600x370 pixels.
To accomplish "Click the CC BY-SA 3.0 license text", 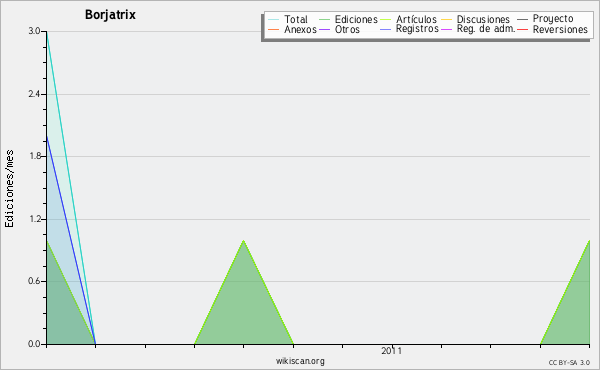I will point(569,363).
